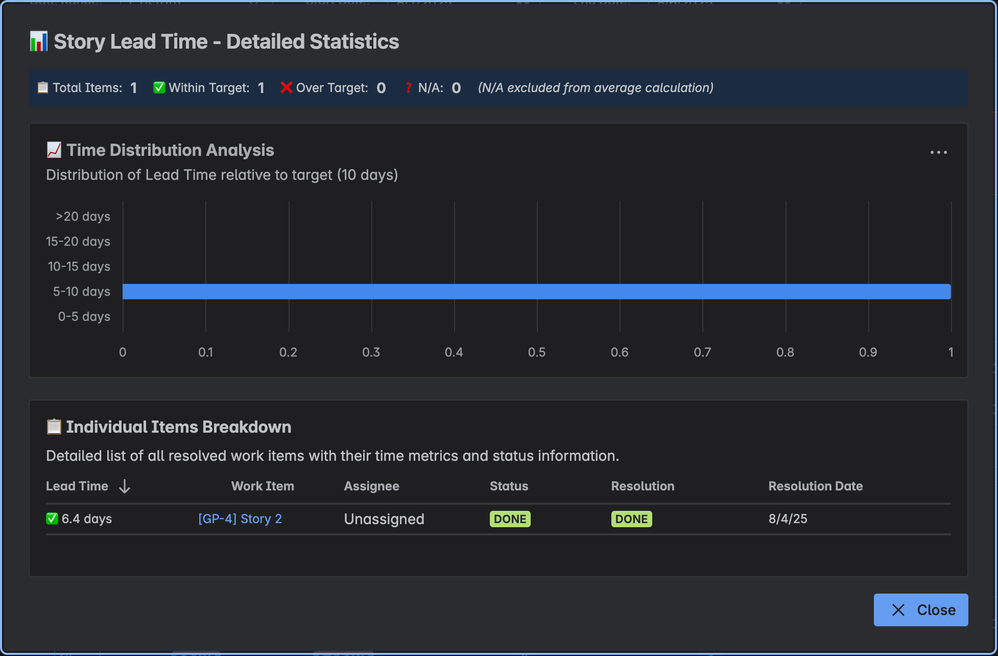The image size is (998, 656).
Task: Click the Status column header
Action: coord(510,487)
